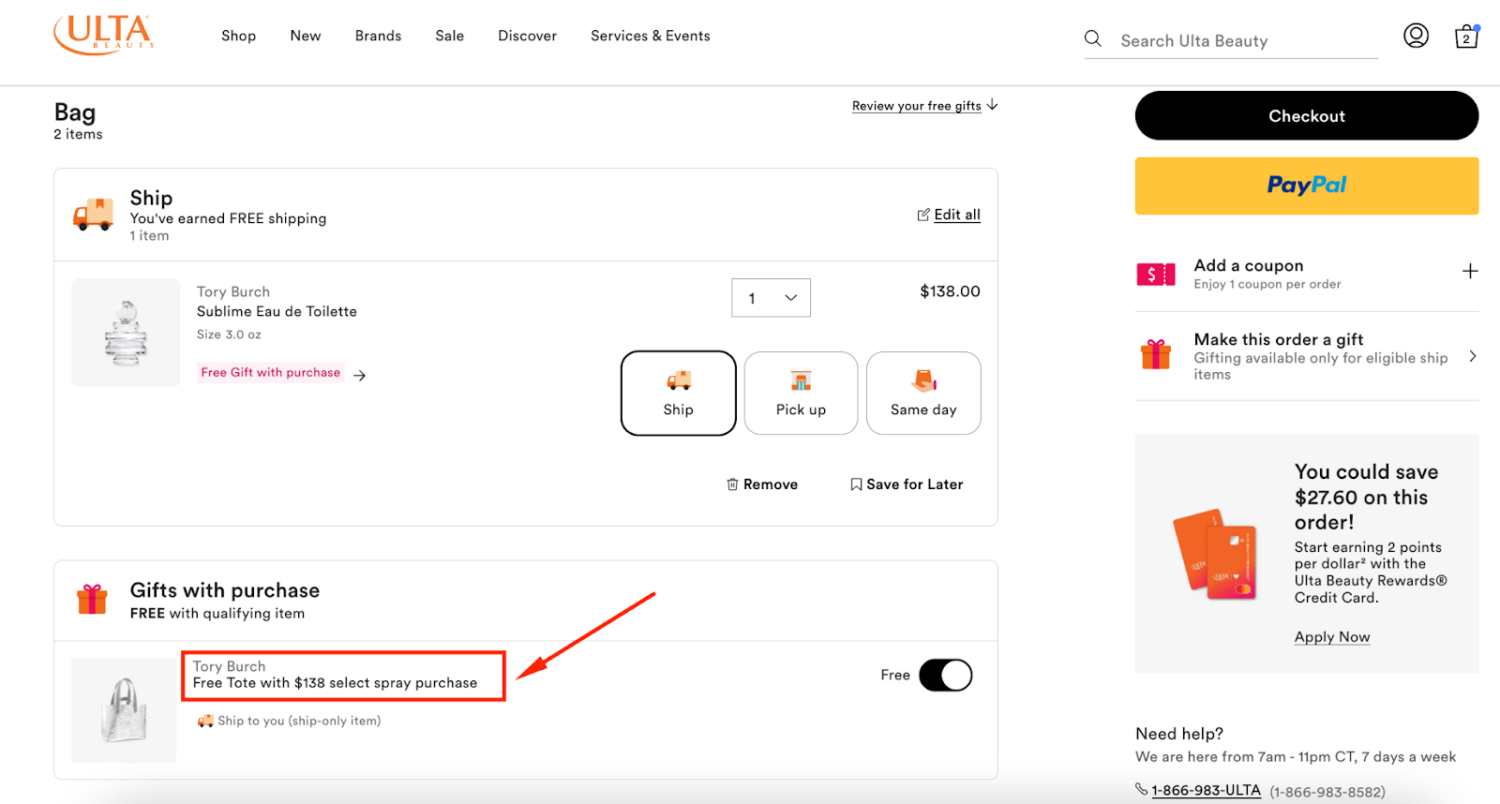Open the account profile icon
The height and width of the screenshot is (804, 1500).
pyautogui.click(x=1415, y=36)
